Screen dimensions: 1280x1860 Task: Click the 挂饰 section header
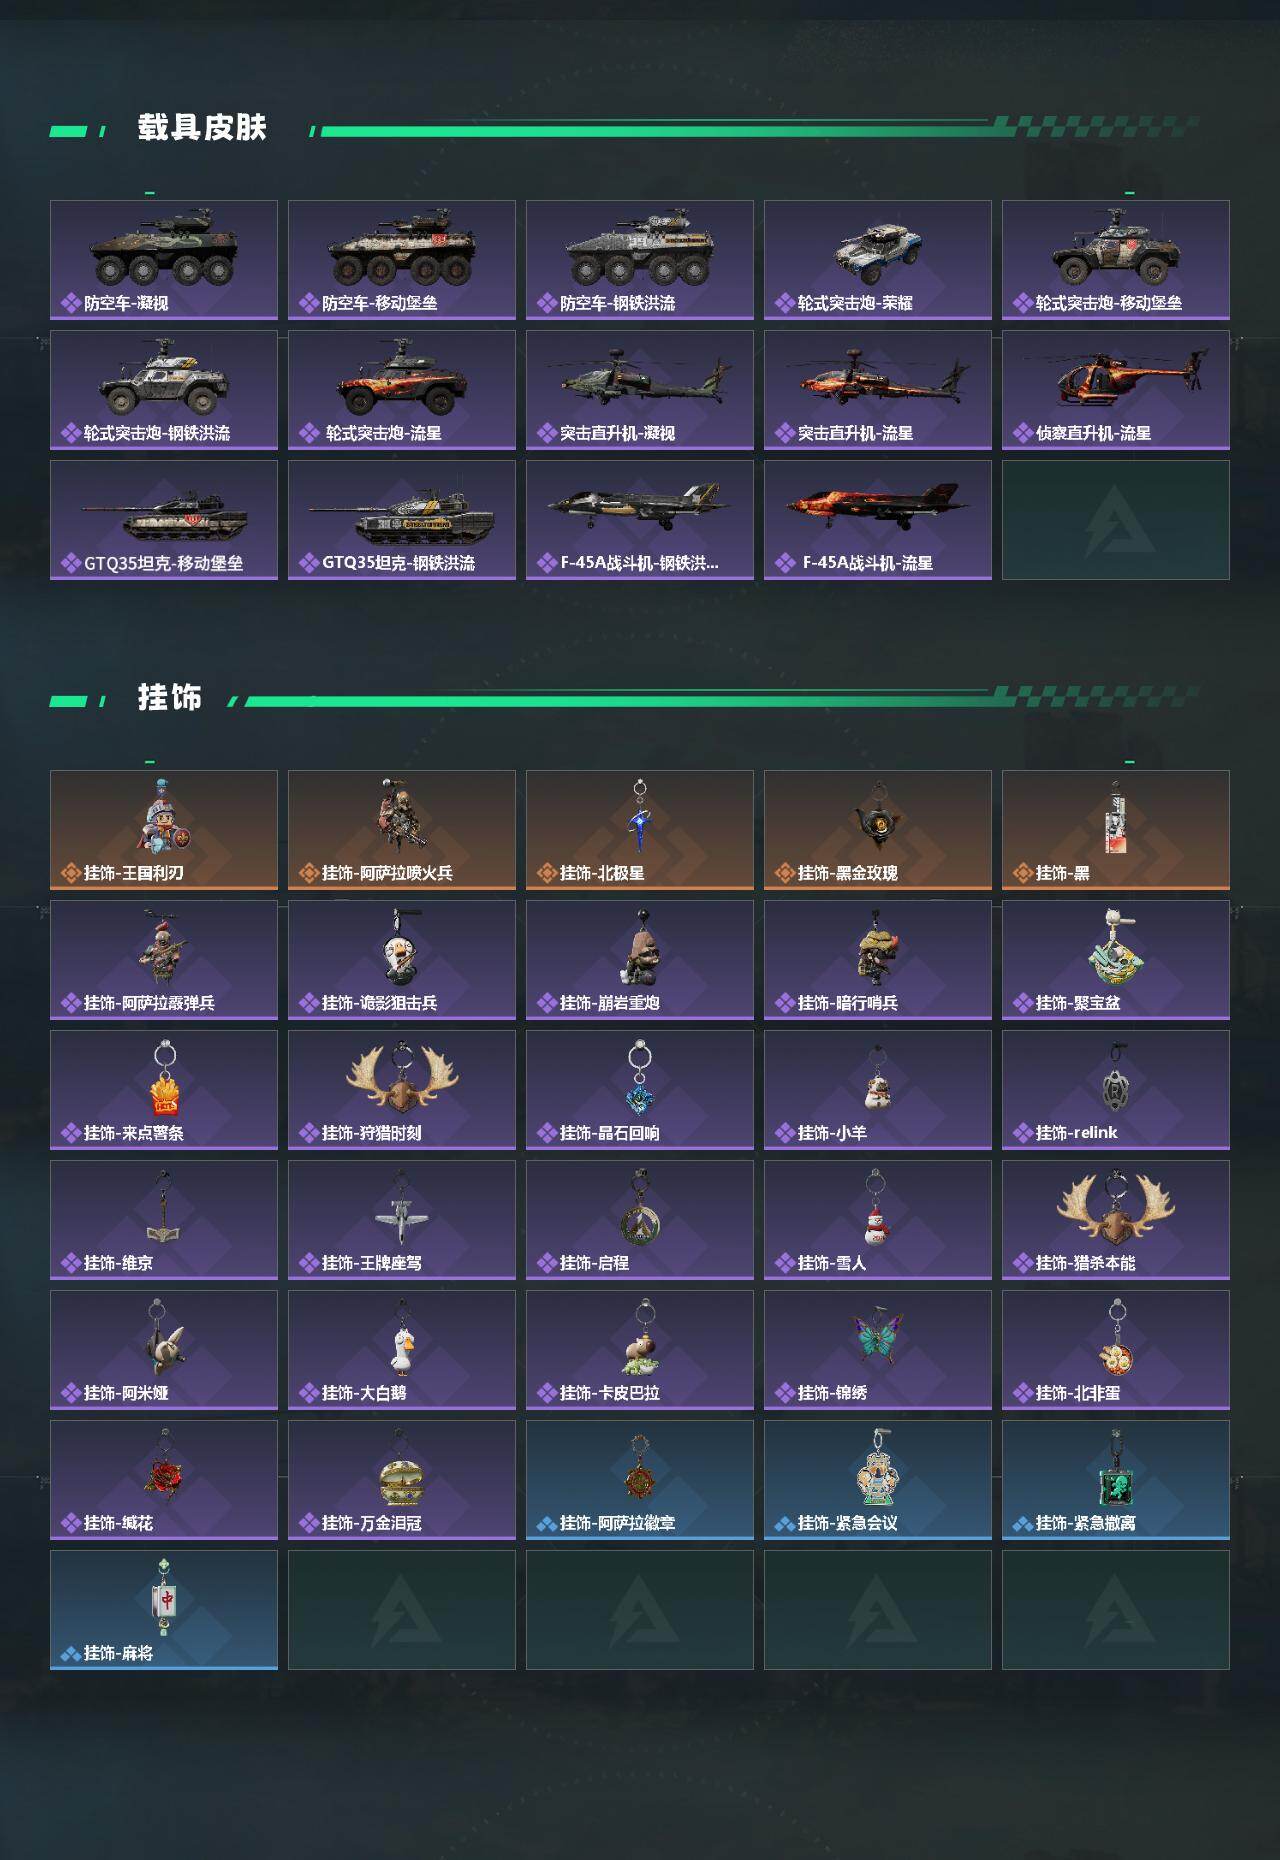[170, 698]
